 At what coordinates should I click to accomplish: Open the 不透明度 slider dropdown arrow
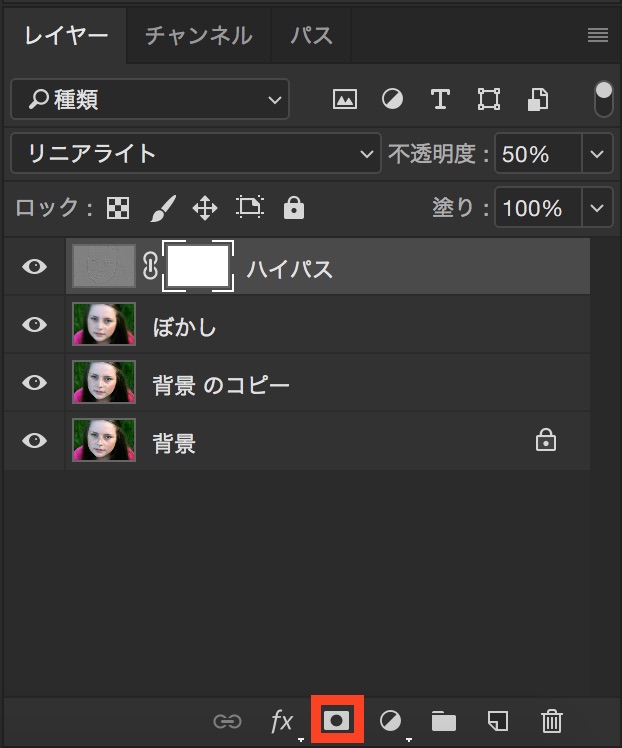[x=597, y=153]
